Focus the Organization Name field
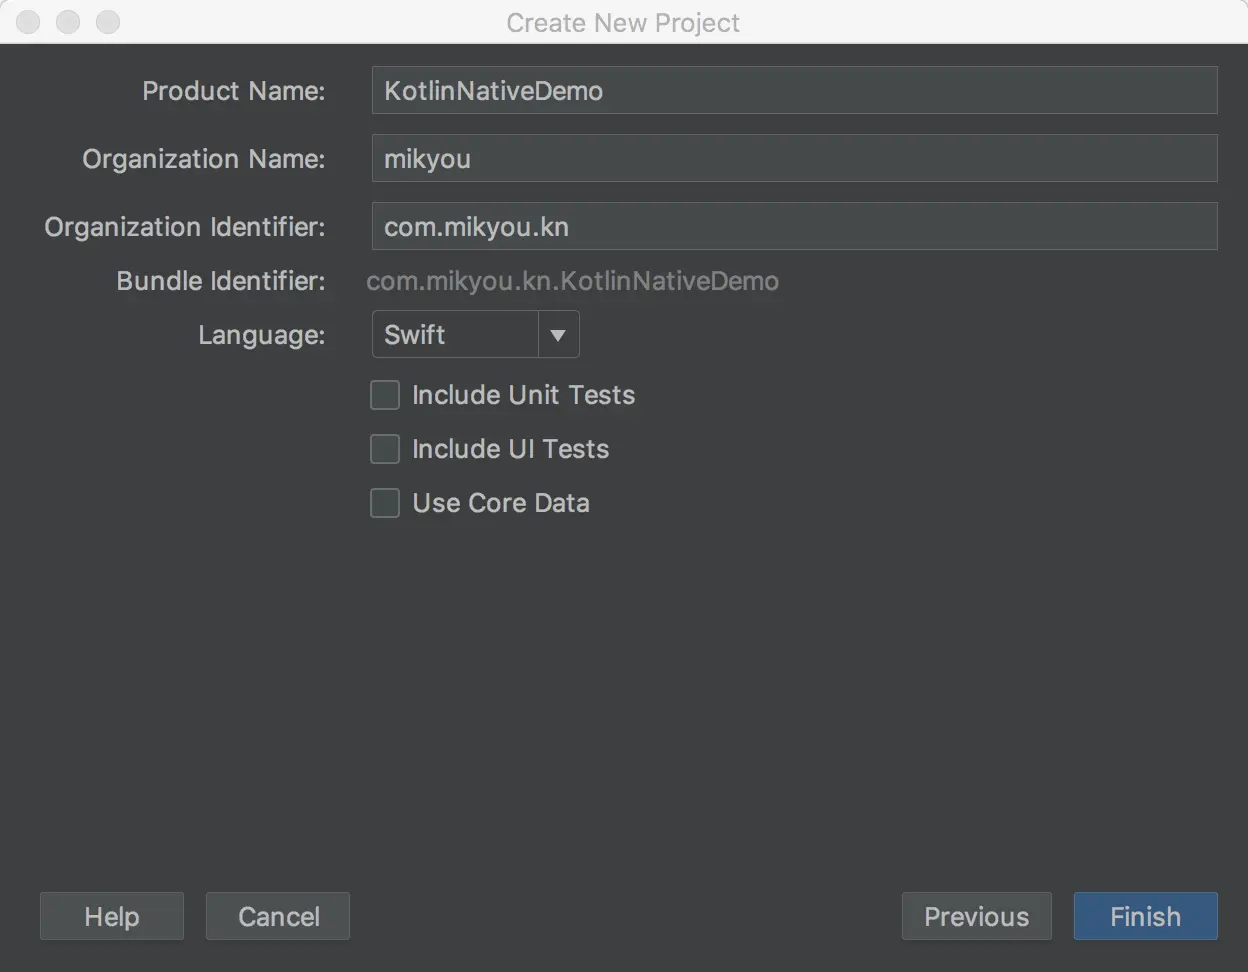 pos(794,159)
